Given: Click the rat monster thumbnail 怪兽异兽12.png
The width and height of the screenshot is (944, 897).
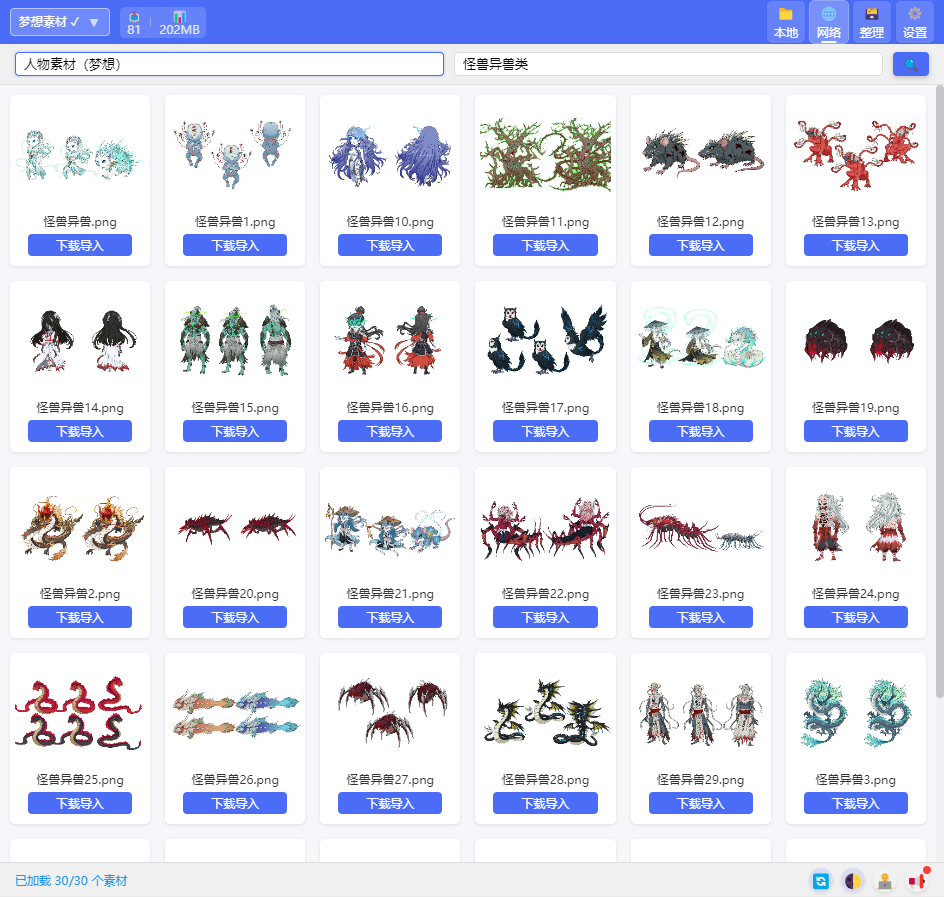Looking at the screenshot, I should tap(701, 154).
